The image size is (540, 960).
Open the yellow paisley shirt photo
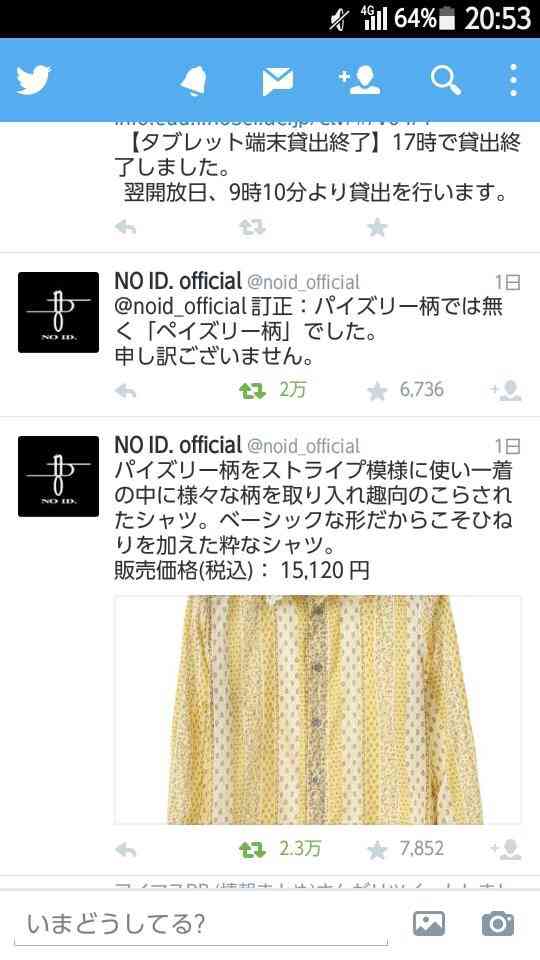pos(318,710)
